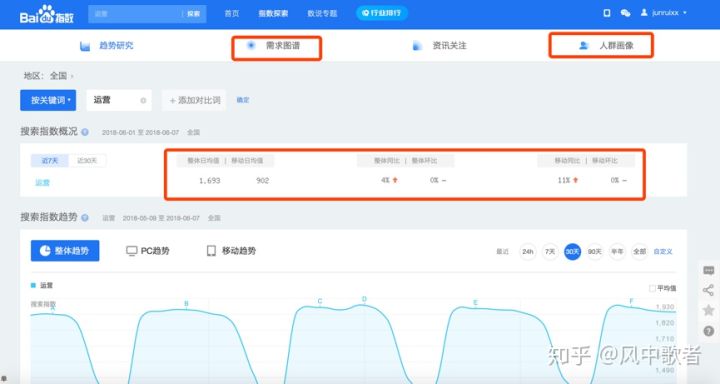Open the junruixx user dropdown
Viewport: 720px width, 384px height.
click(664, 13)
